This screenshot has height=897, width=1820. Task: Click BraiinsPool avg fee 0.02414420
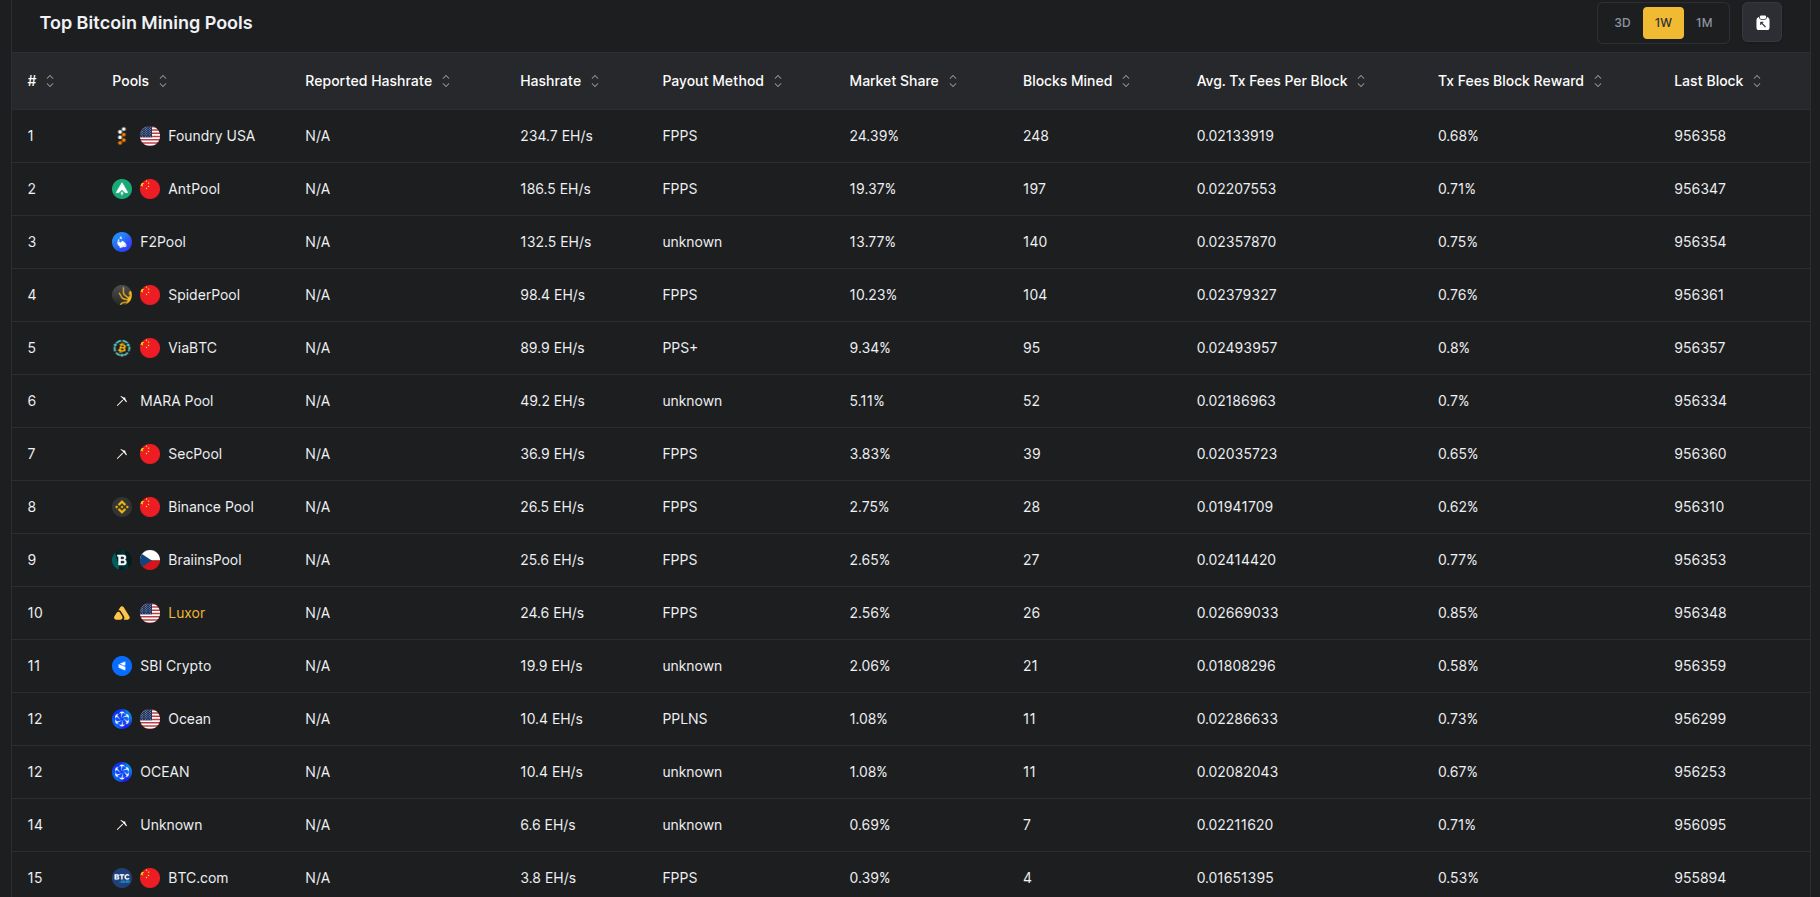pyautogui.click(x=1236, y=560)
